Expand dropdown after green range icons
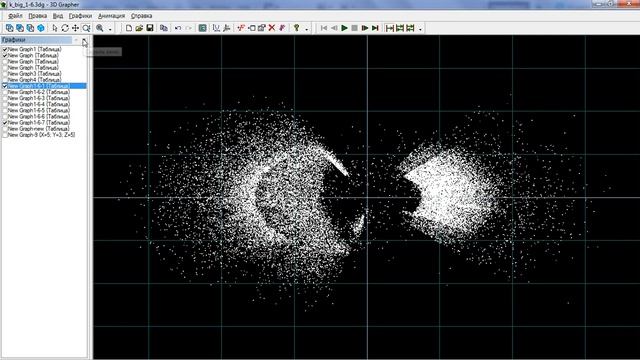The height and width of the screenshot is (360, 640). (x=420, y=28)
